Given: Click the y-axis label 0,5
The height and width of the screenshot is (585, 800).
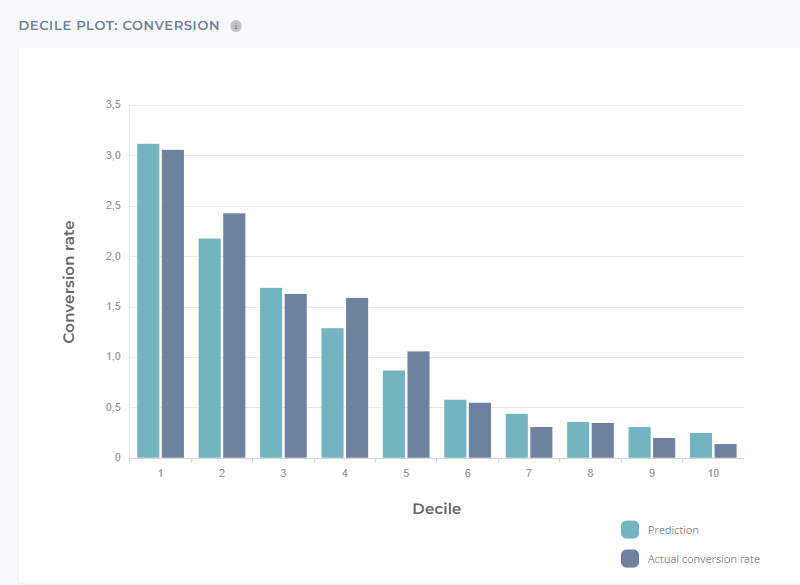Looking at the screenshot, I should pyautogui.click(x=113, y=408).
